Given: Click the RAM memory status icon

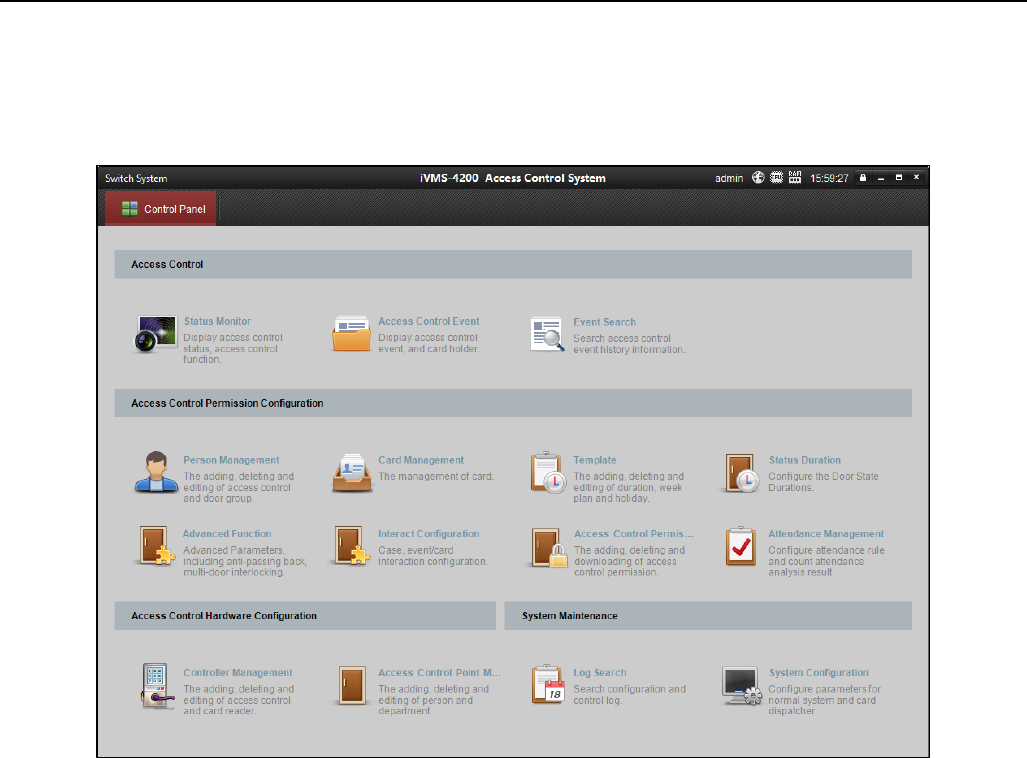Looking at the screenshot, I should [794, 178].
